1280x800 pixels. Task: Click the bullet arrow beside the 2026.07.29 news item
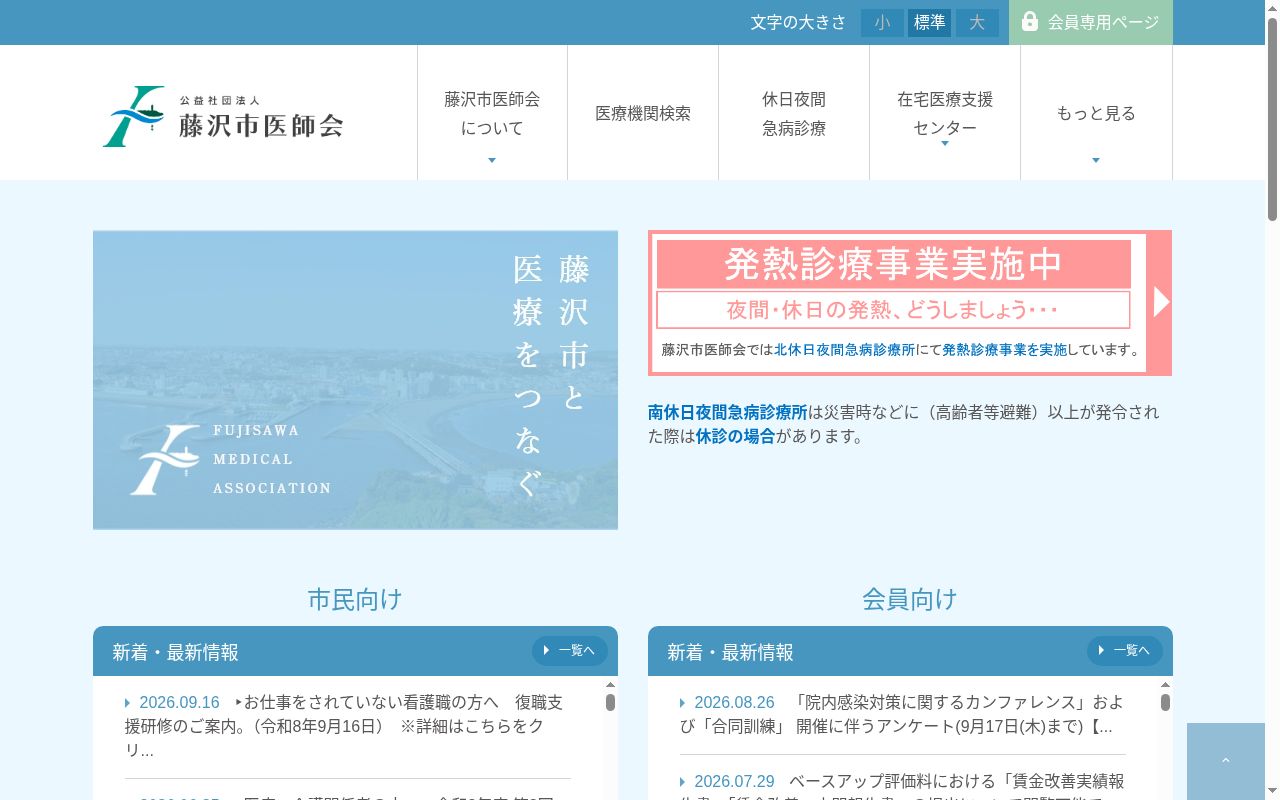[x=683, y=782]
